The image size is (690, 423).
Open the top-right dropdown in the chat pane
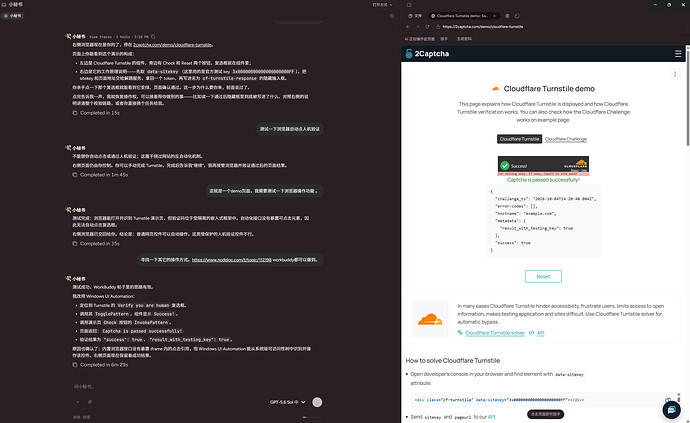click(382, 5)
